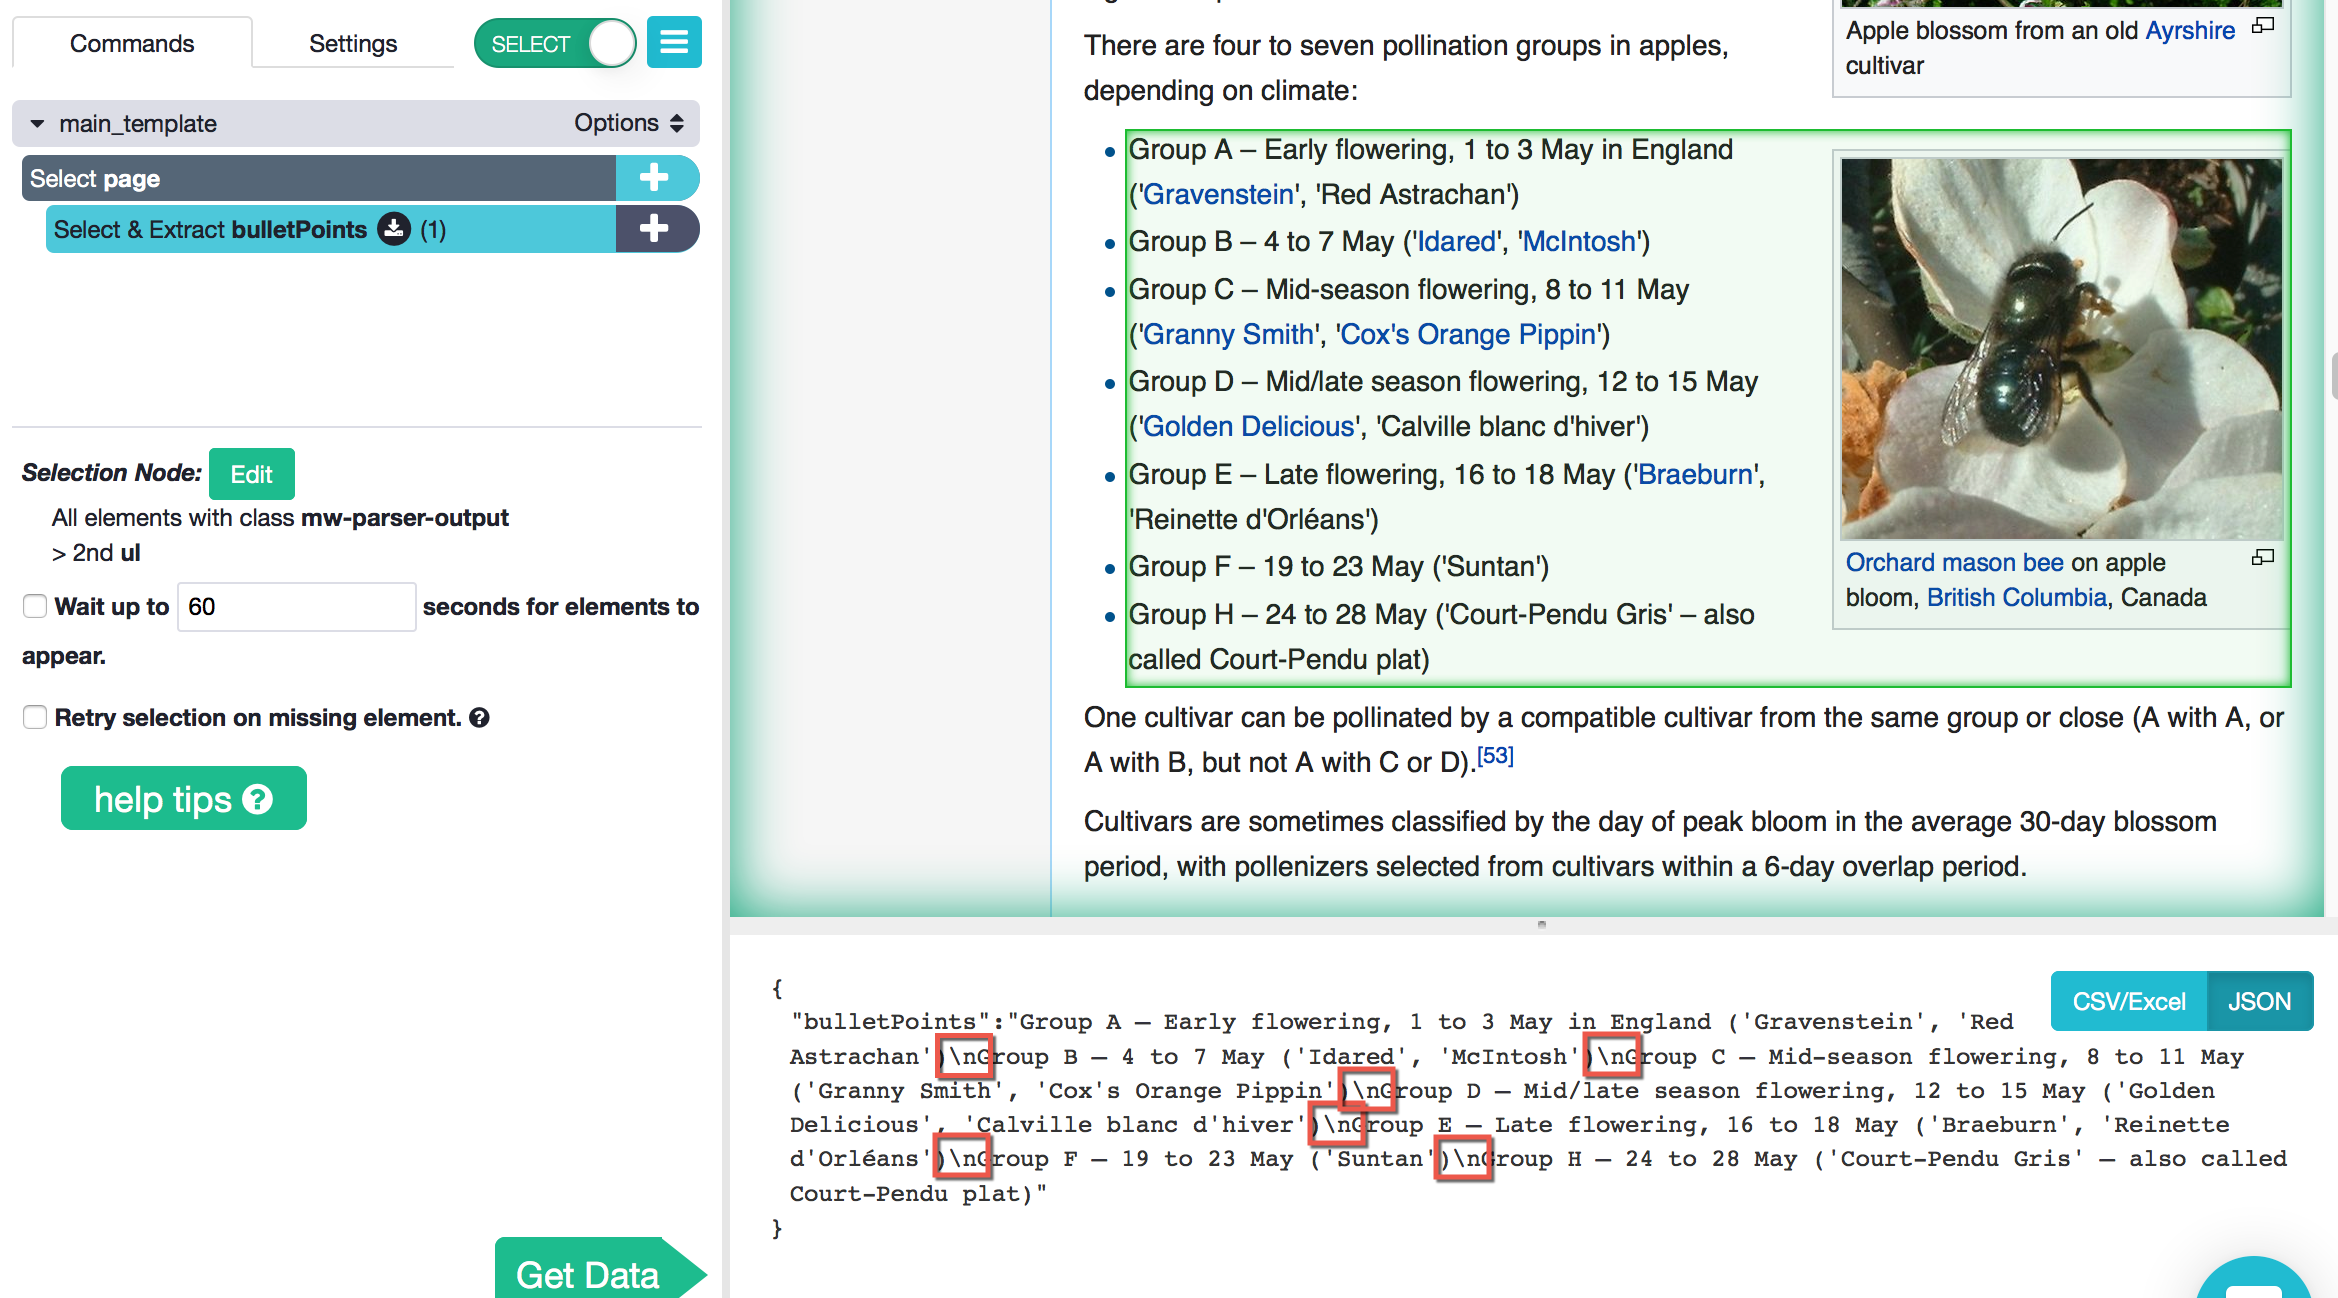
Task: Open help tips
Action: pyautogui.click(x=184, y=798)
